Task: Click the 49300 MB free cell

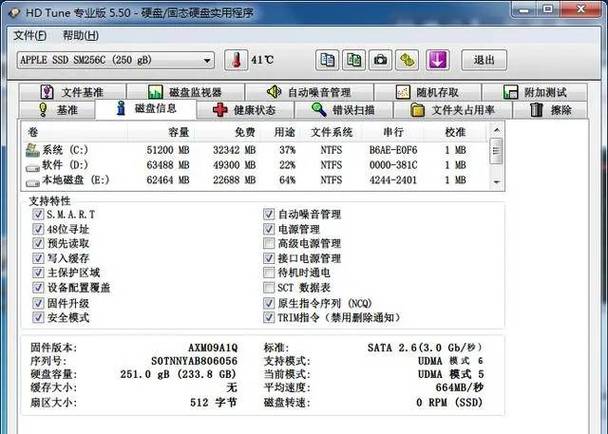Action: pos(234,165)
